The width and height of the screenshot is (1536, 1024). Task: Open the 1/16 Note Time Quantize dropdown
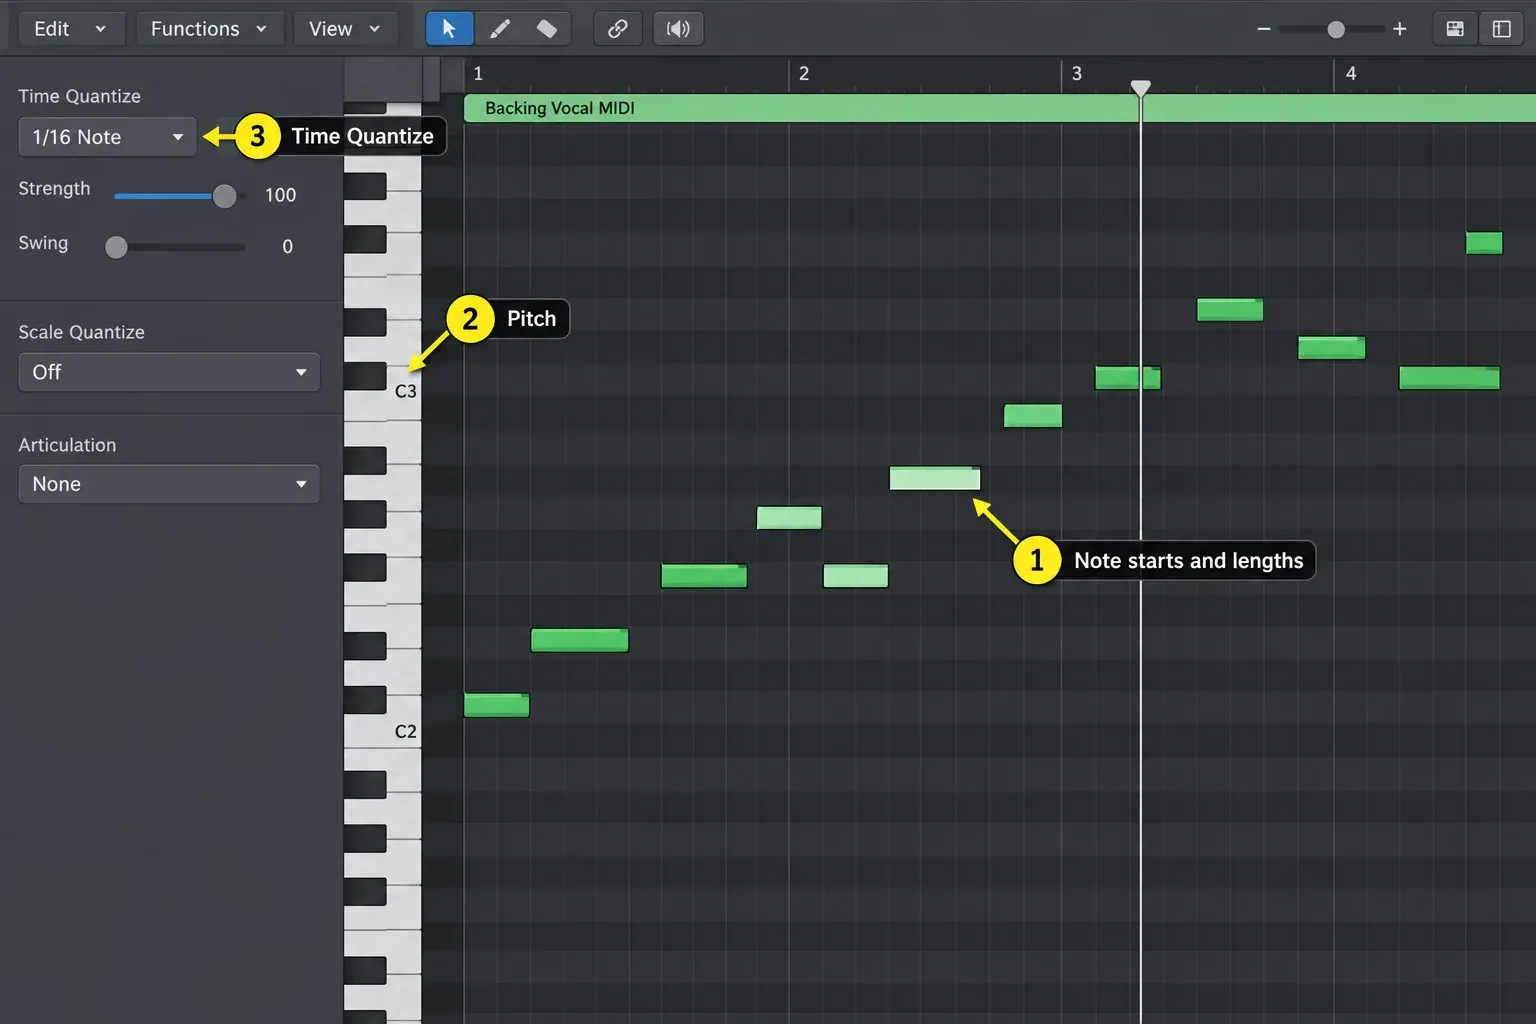pos(107,137)
